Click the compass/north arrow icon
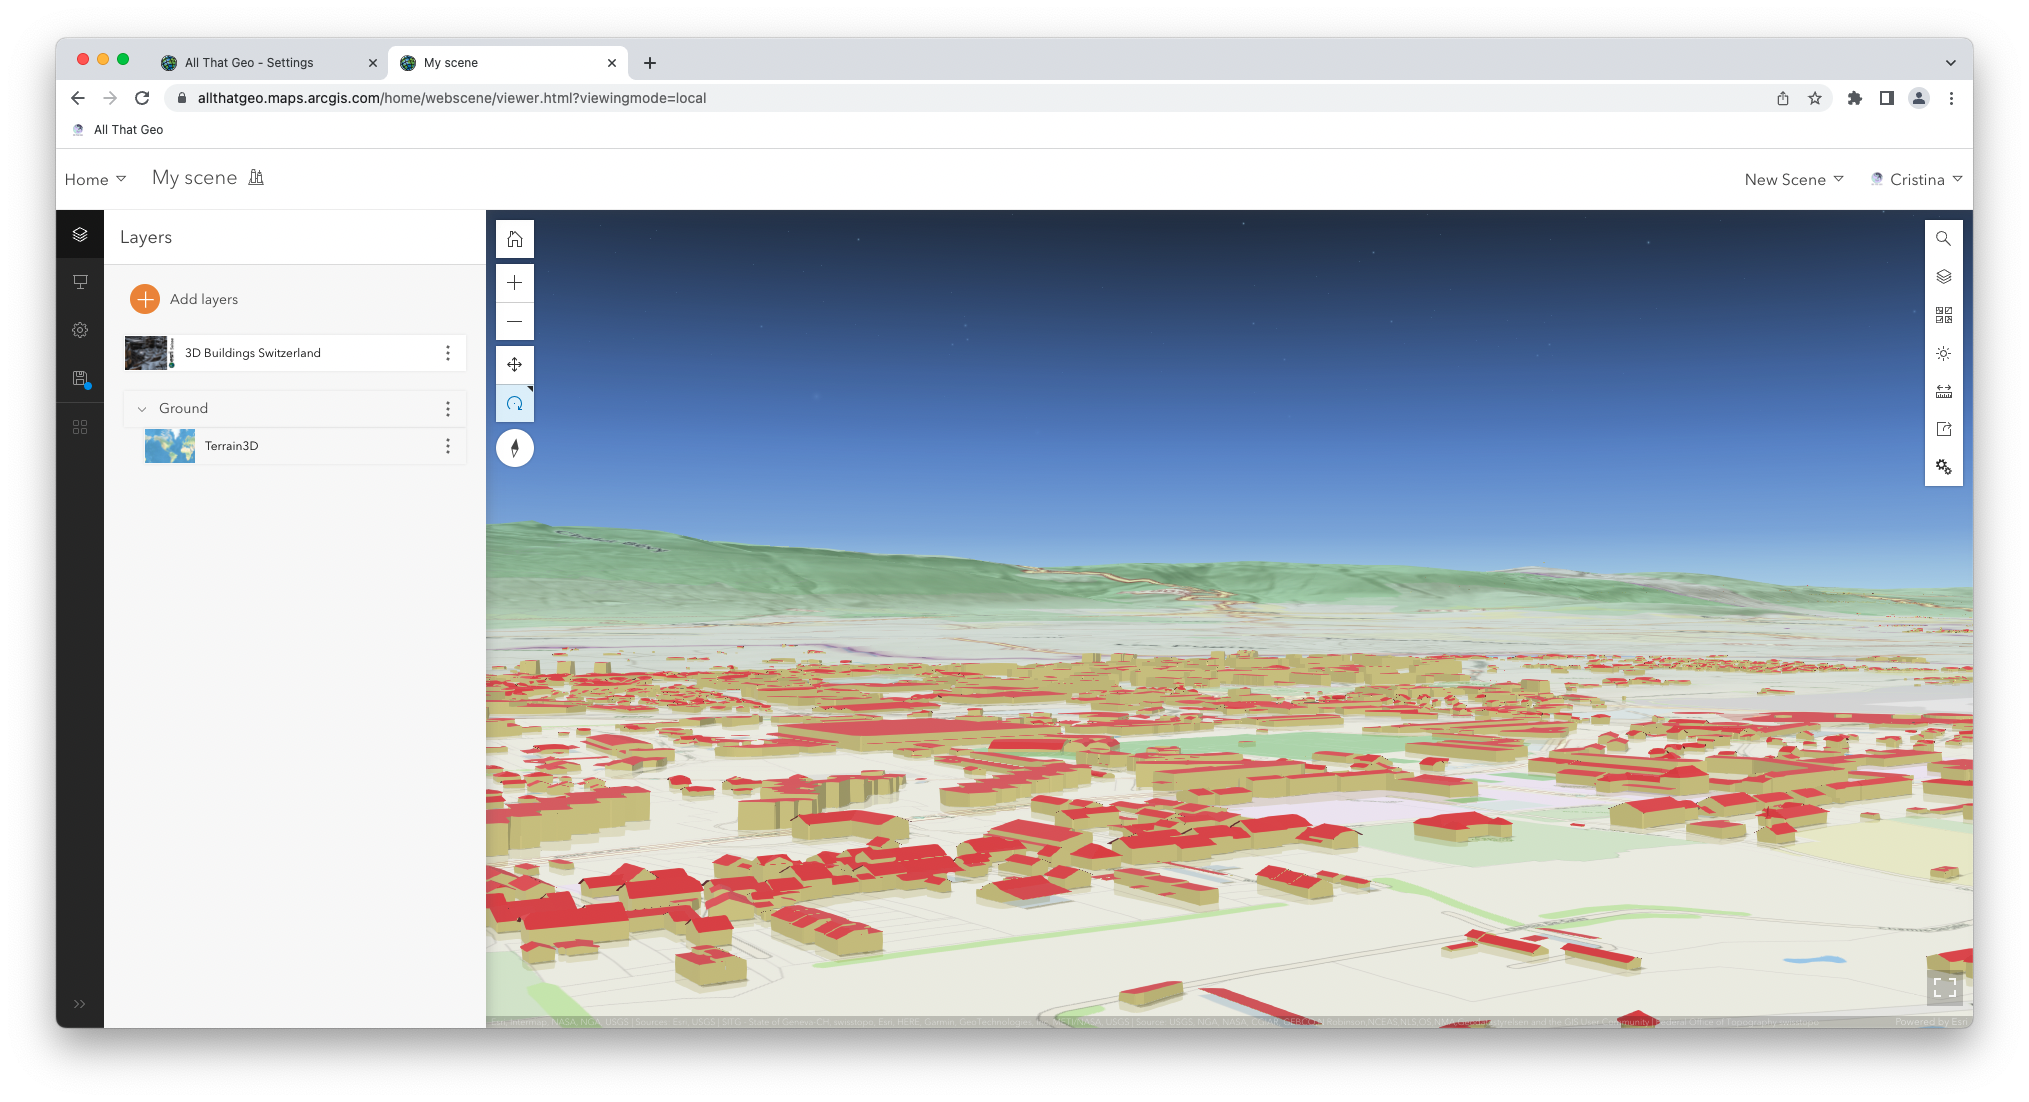 [514, 448]
